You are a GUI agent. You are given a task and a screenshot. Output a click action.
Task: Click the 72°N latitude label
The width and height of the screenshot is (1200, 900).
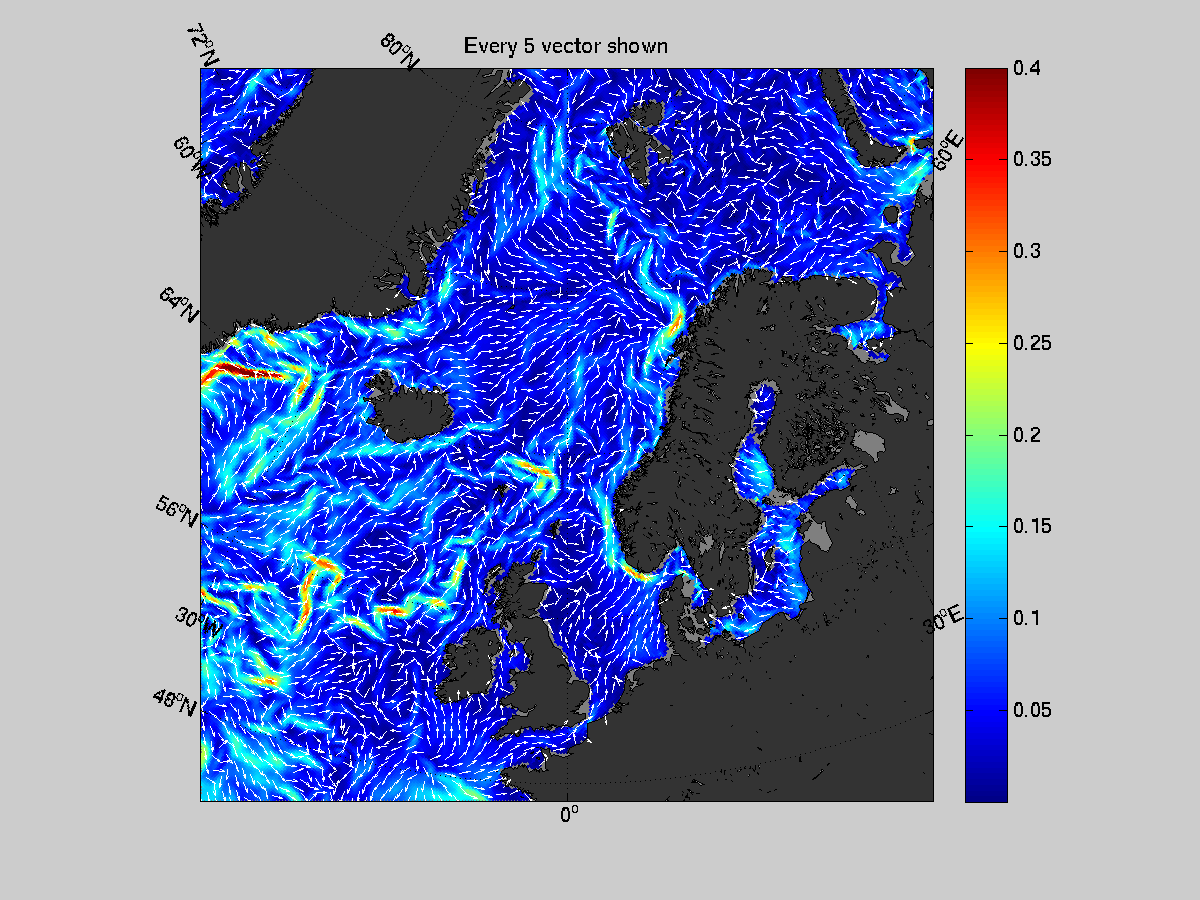point(203,46)
